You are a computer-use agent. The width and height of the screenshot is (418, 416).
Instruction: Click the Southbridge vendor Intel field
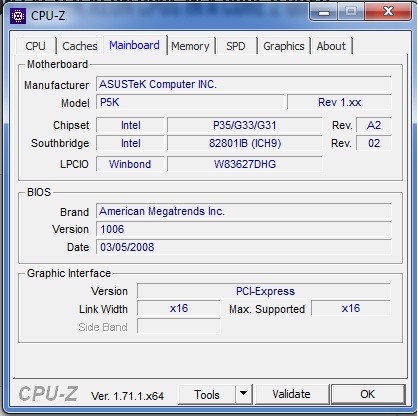tap(130, 143)
